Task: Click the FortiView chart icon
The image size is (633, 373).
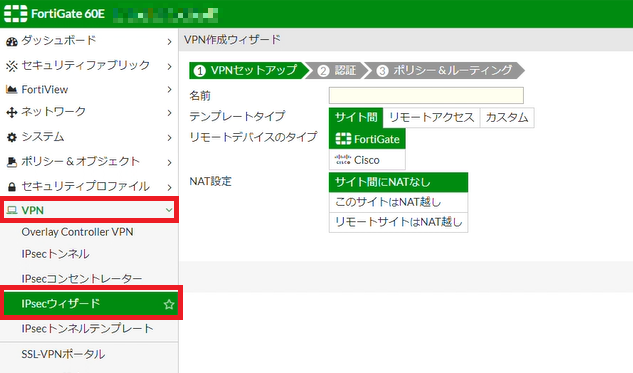Action: (12, 90)
